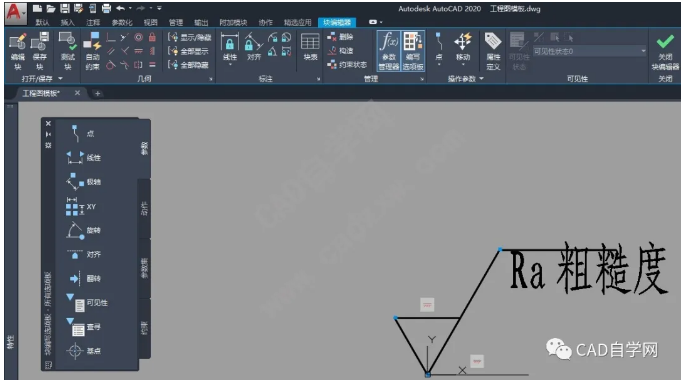This screenshot has height=388, width=695.
Task: Select the Equal constraint icon
Action: tap(152, 65)
